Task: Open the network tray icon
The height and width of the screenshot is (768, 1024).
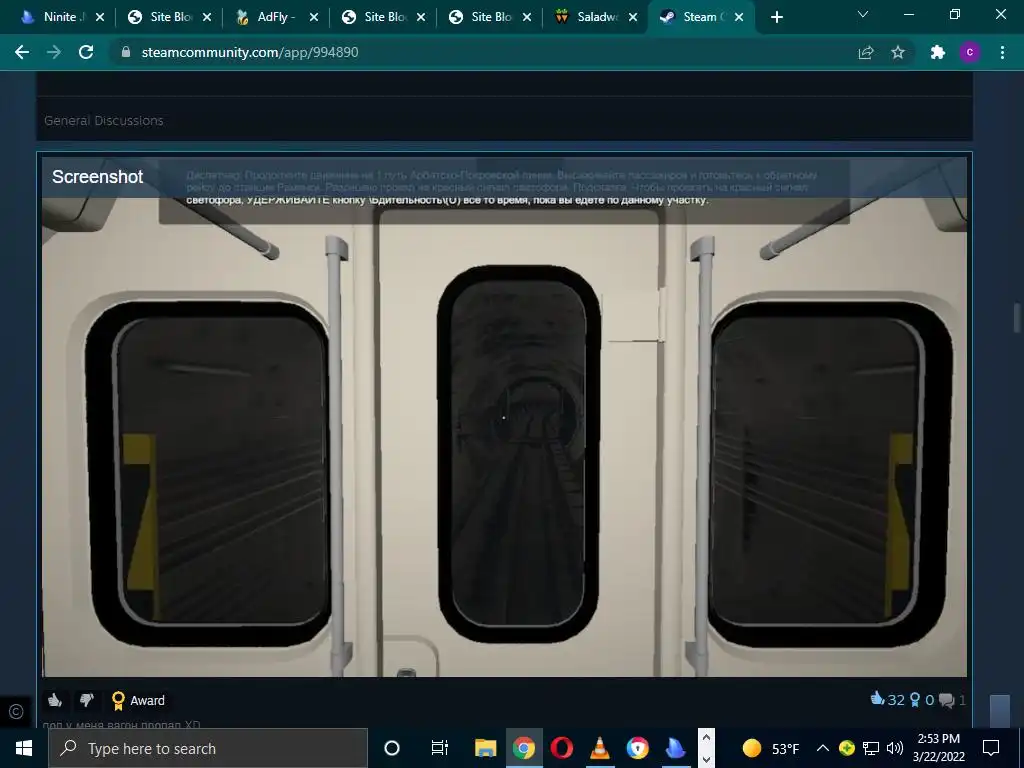Action: (x=871, y=748)
